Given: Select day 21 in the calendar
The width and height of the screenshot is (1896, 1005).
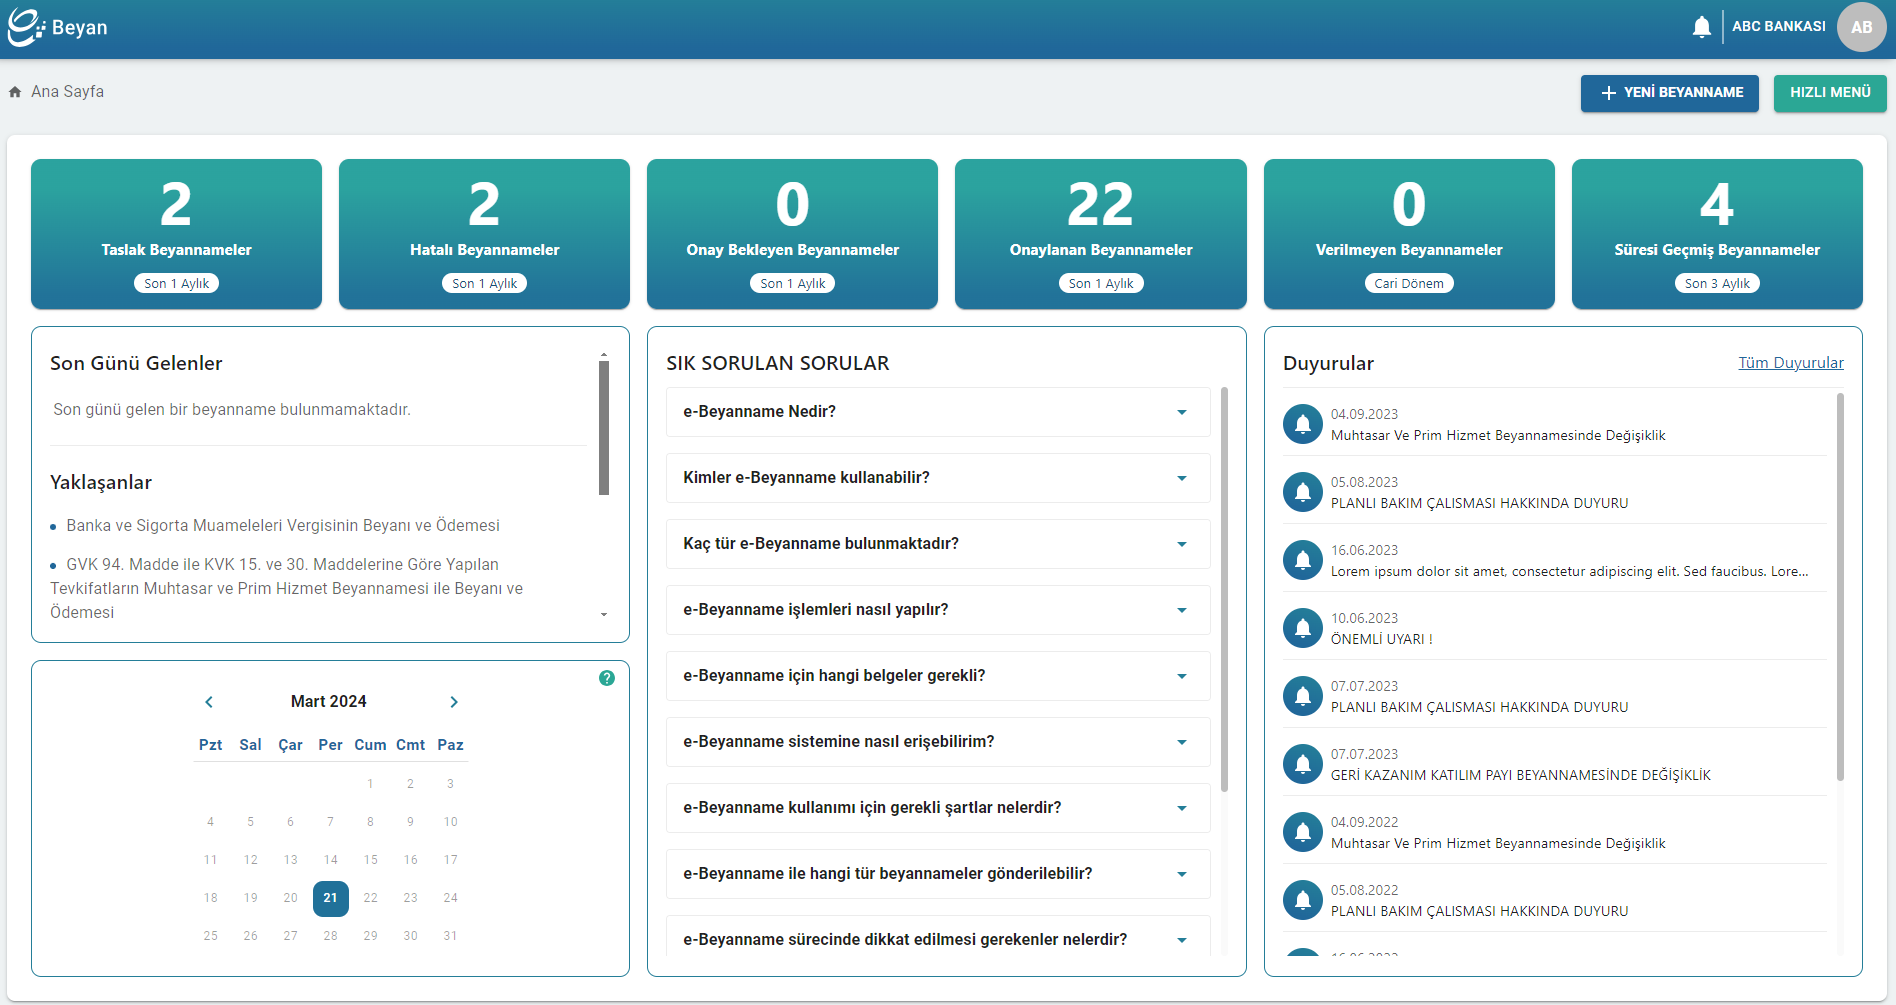Looking at the screenshot, I should coord(330,898).
